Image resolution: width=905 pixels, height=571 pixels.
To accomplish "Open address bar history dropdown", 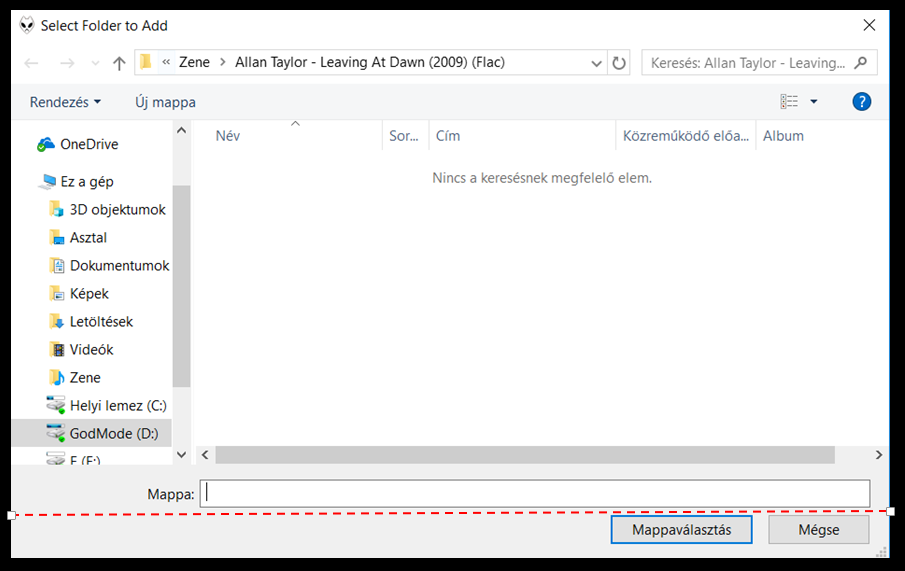I will 597,63.
